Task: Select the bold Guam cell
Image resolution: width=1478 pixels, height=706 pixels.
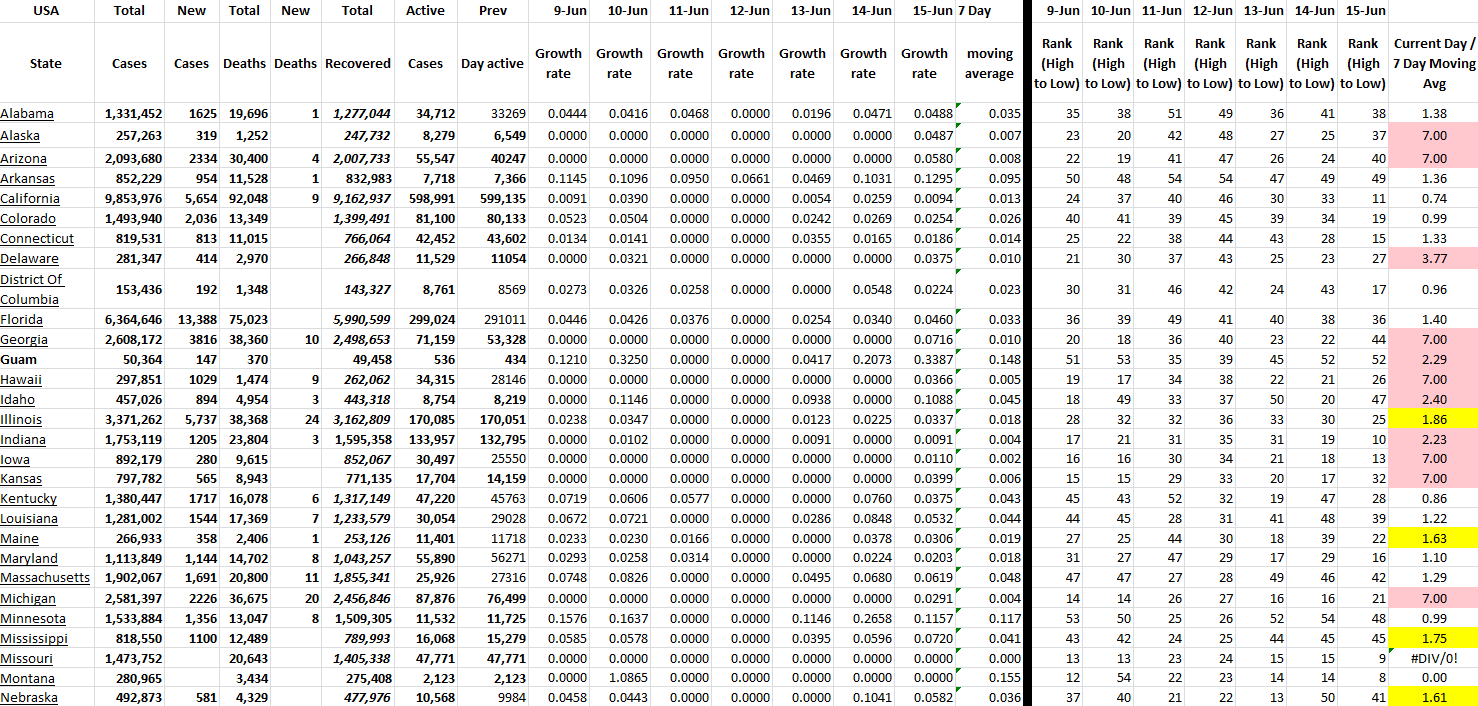Action: [x=21, y=360]
